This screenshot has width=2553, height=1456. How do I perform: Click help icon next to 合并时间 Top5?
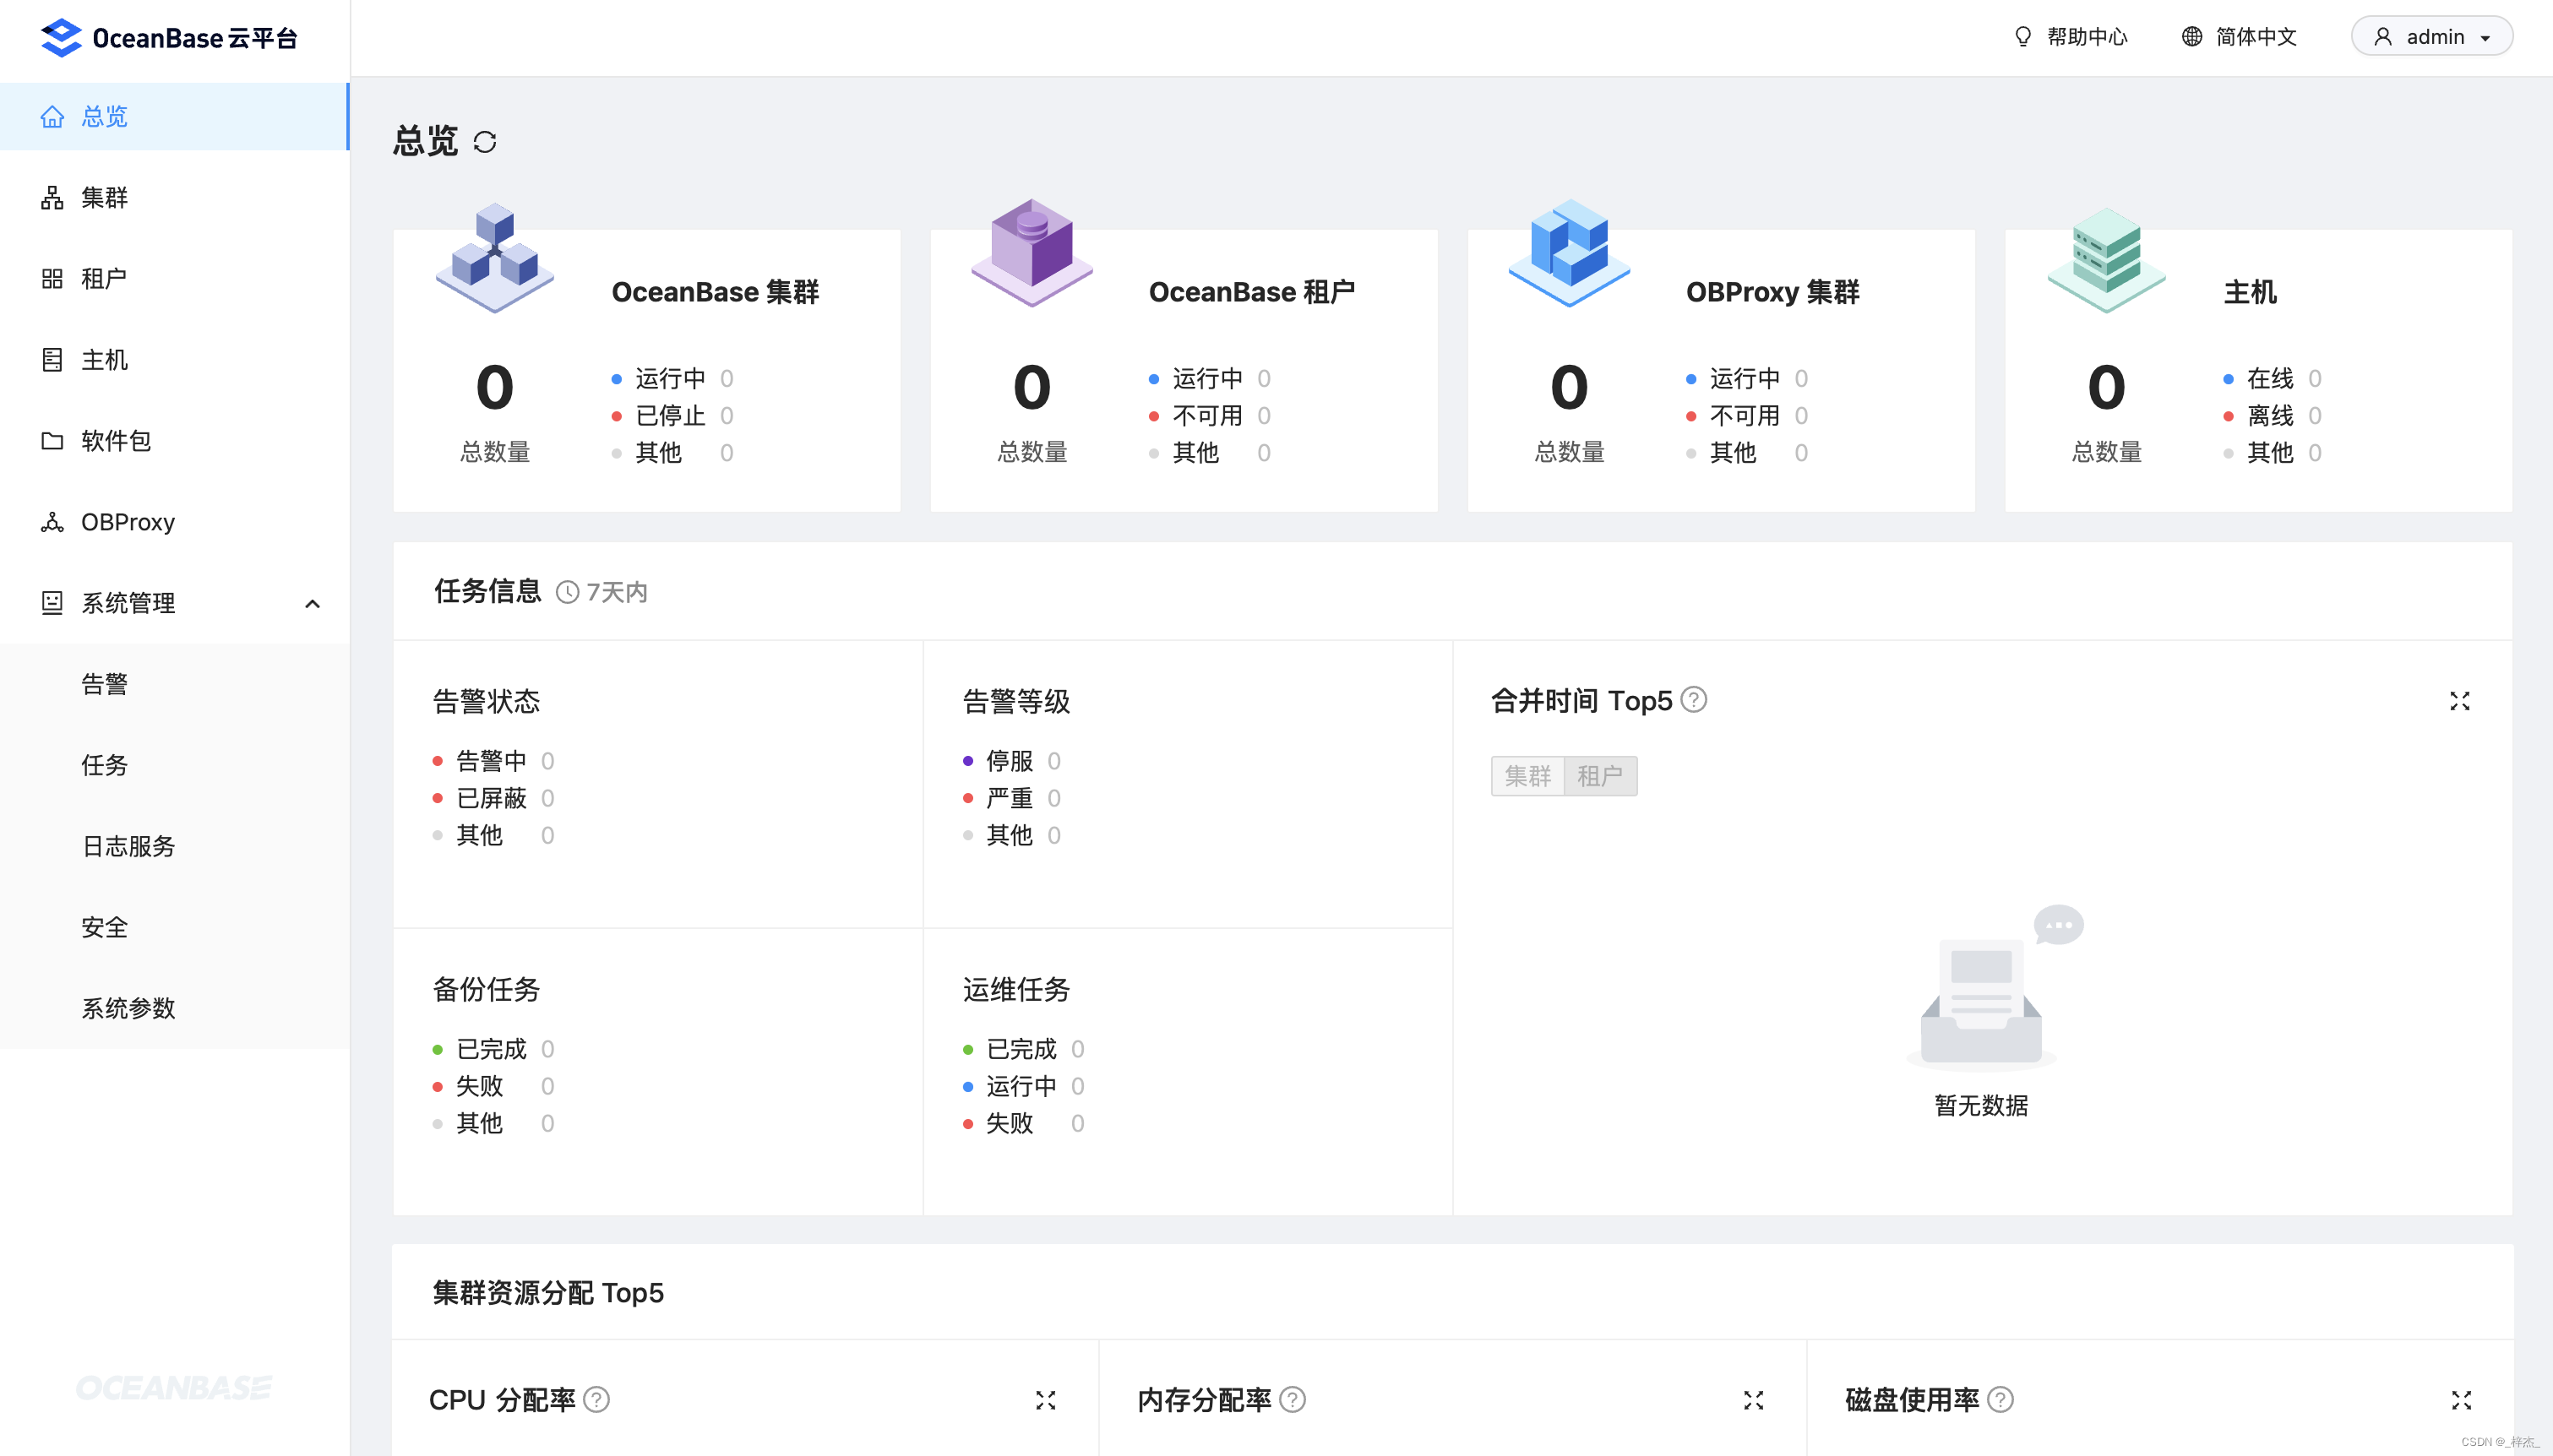coord(1693,700)
